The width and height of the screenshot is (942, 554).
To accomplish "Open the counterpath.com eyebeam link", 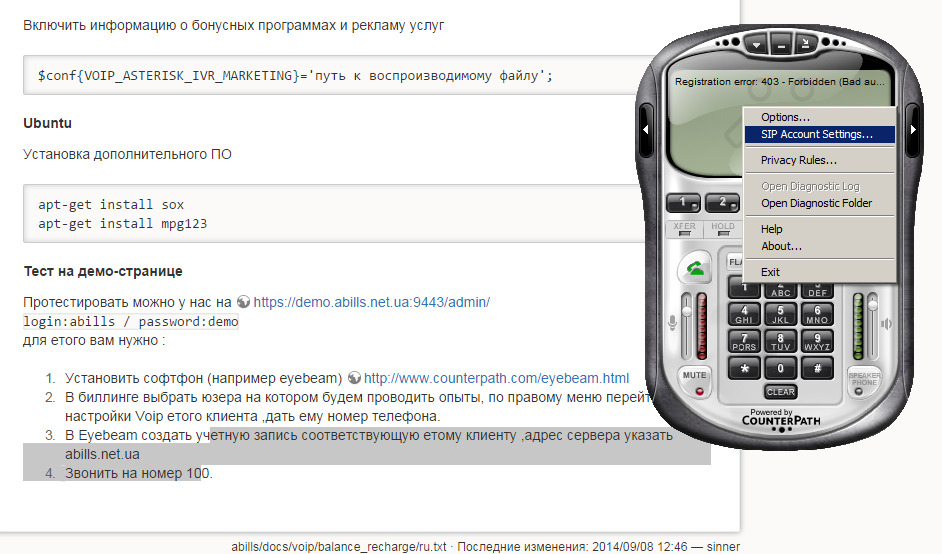I will tap(496, 378).
